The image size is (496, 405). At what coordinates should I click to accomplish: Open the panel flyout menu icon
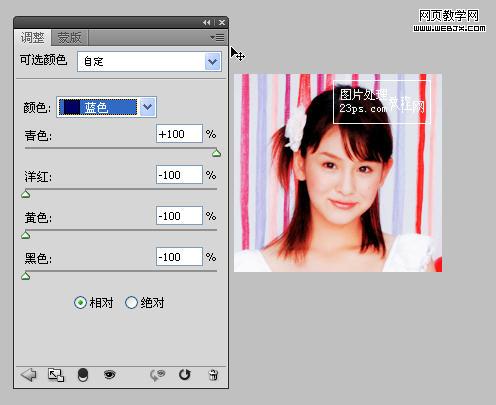click(x=217, y=37)
